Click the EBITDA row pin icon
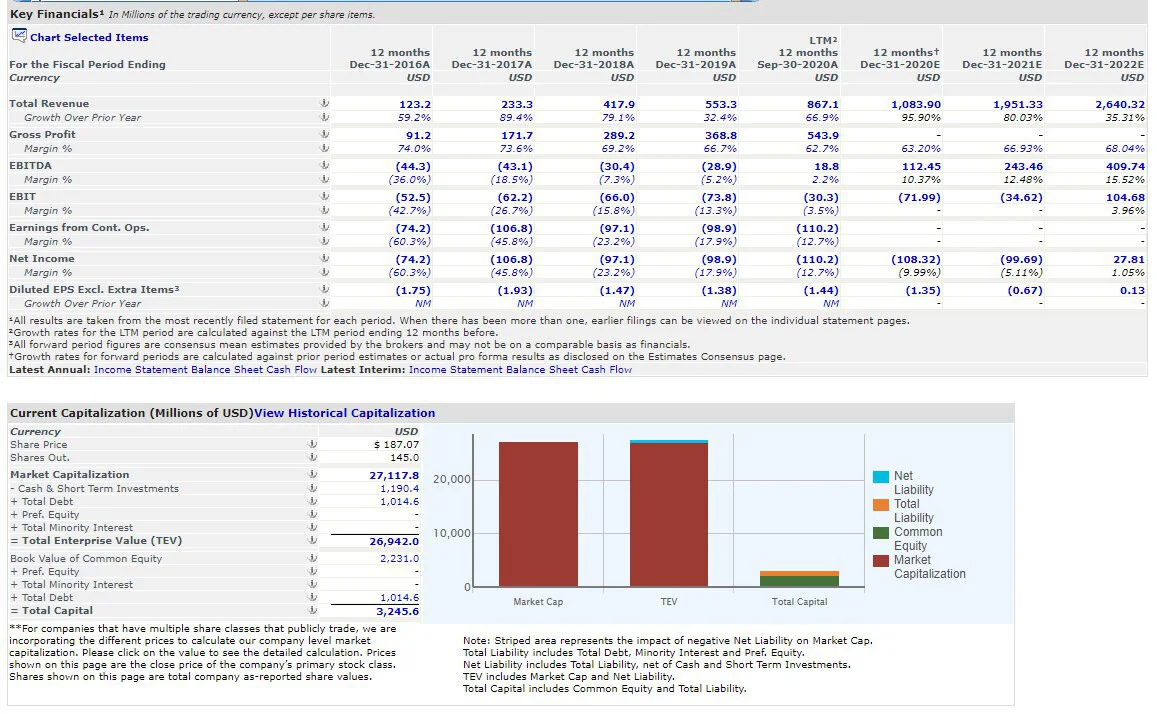1157x714 pixels. [x=324, y=165]
